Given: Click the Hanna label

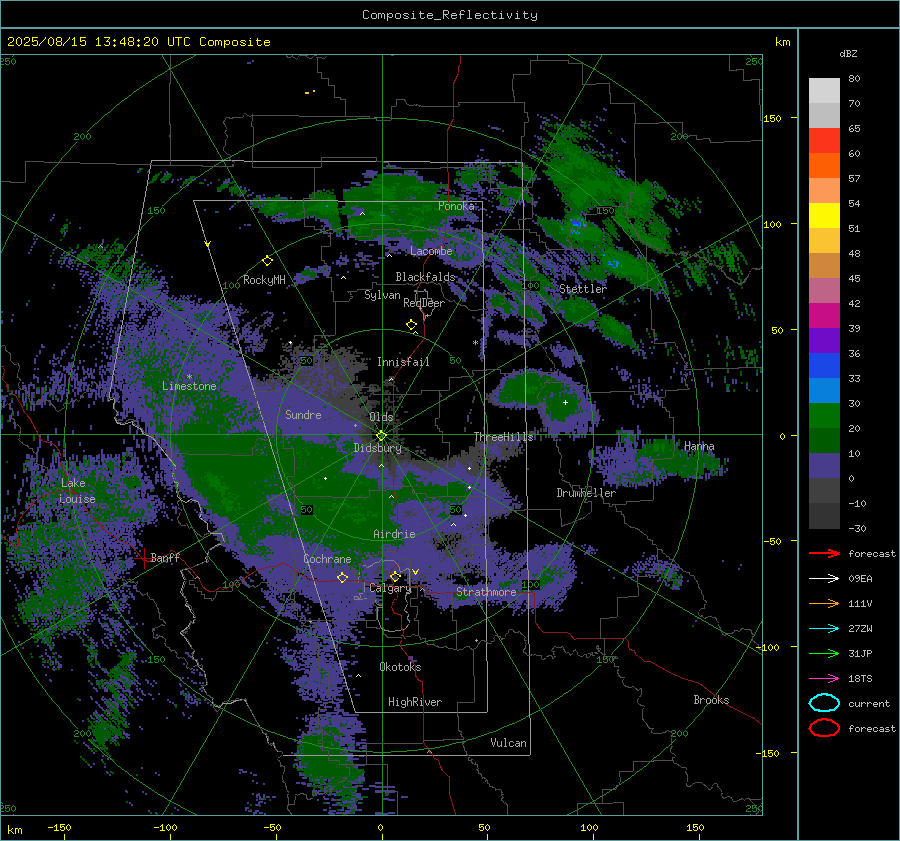Looking at the screenshot, I should [x=699, y=446].
